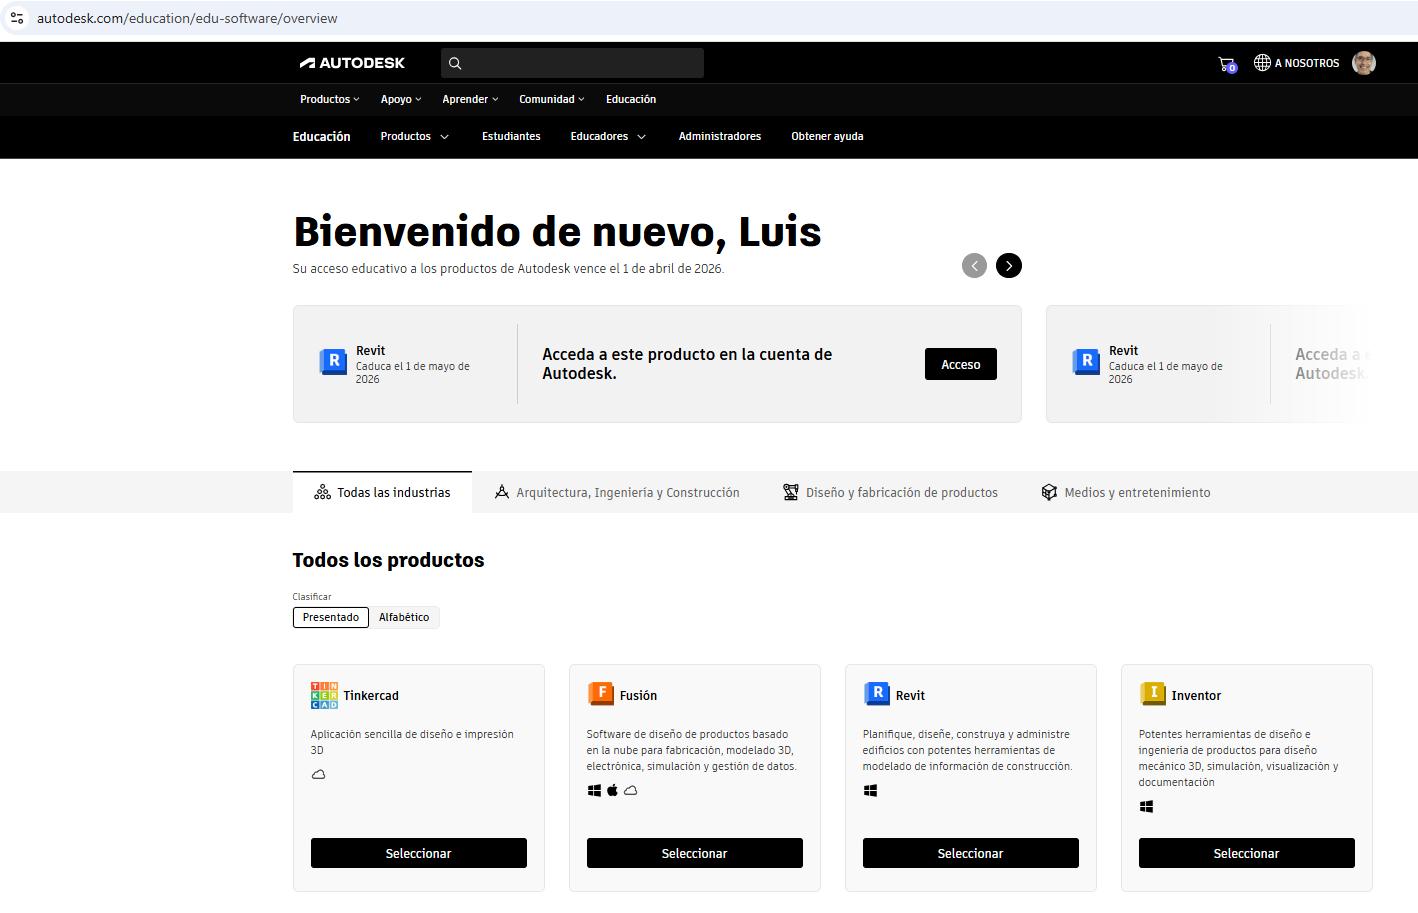
Task: Focus the Autodesk search field
Action: pyautogui.click(x=572, y=63)
